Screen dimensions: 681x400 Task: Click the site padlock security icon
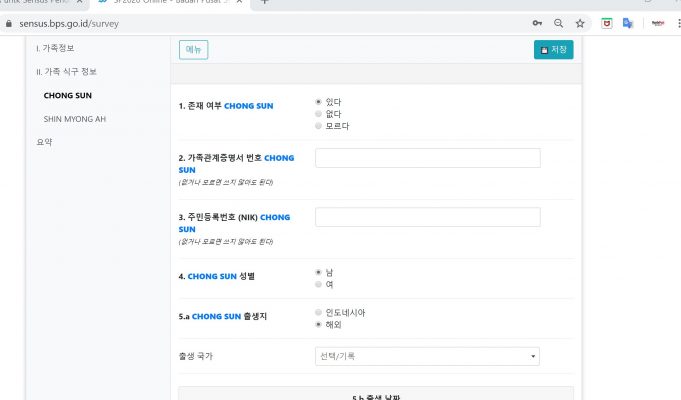click(x=10, y=22)
